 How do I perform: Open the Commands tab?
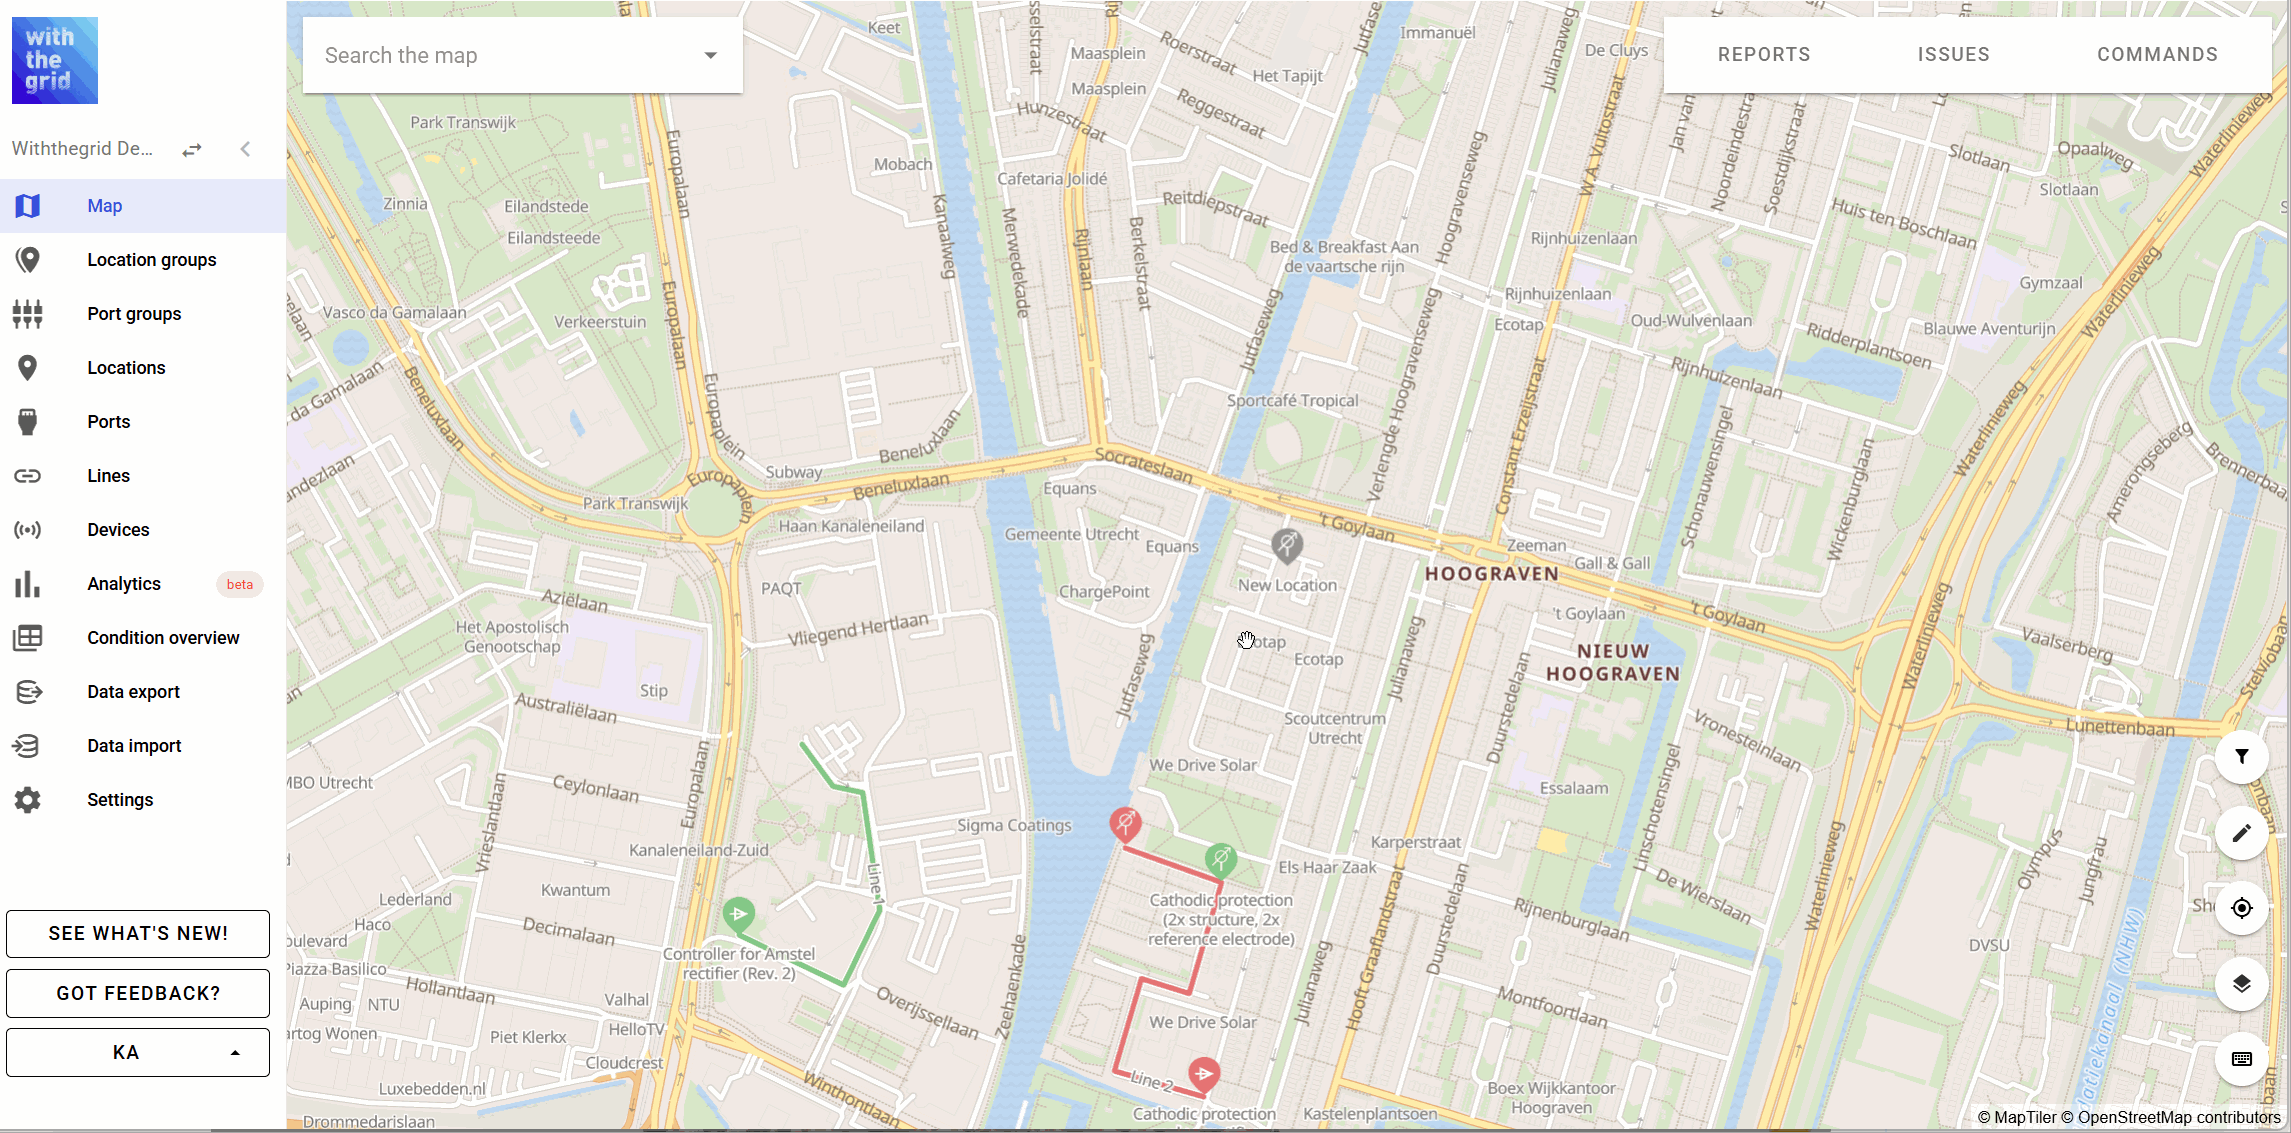tap(2157, 55)
